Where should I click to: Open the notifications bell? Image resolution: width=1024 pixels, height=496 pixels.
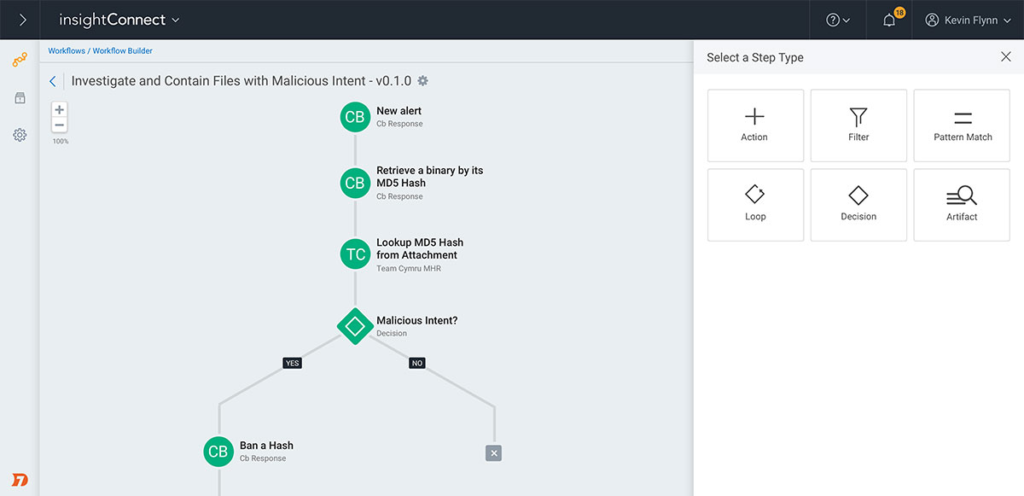pos(889,20)
